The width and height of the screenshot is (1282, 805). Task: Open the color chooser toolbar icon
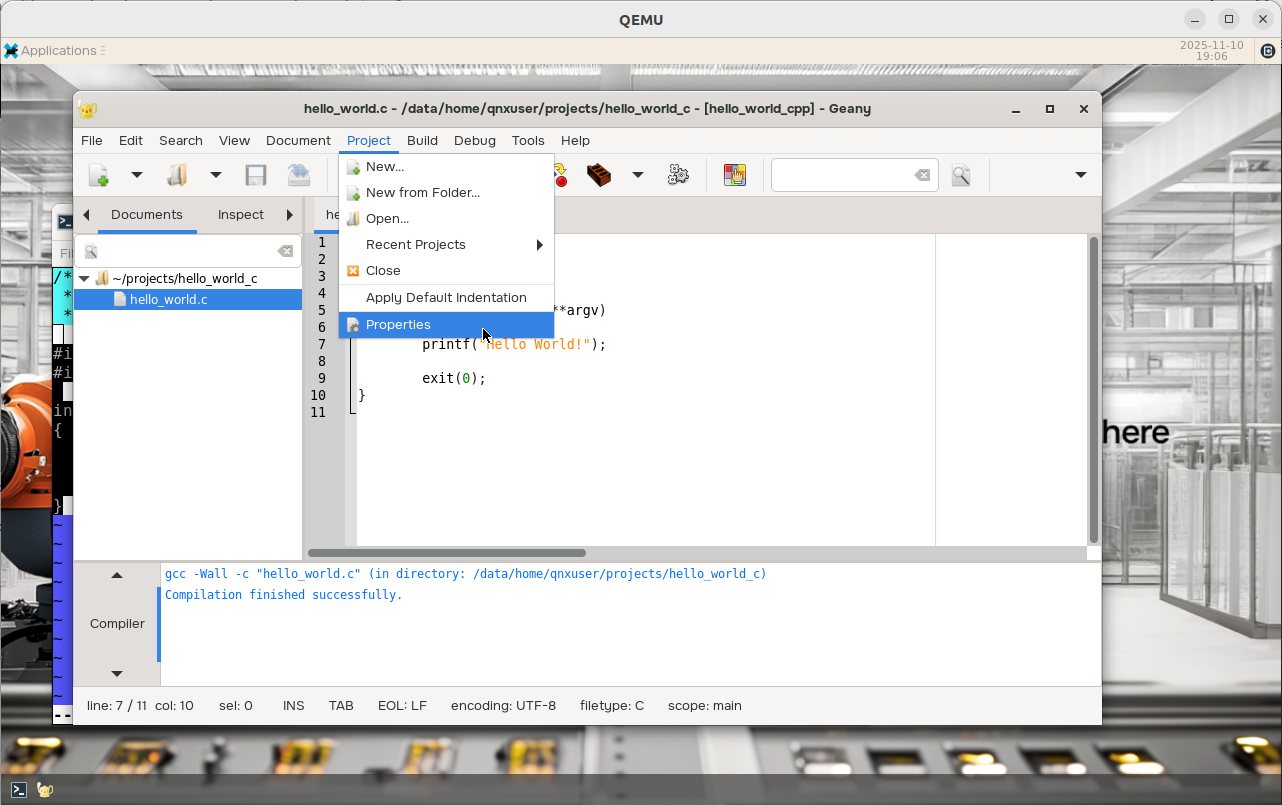point(735,175)
